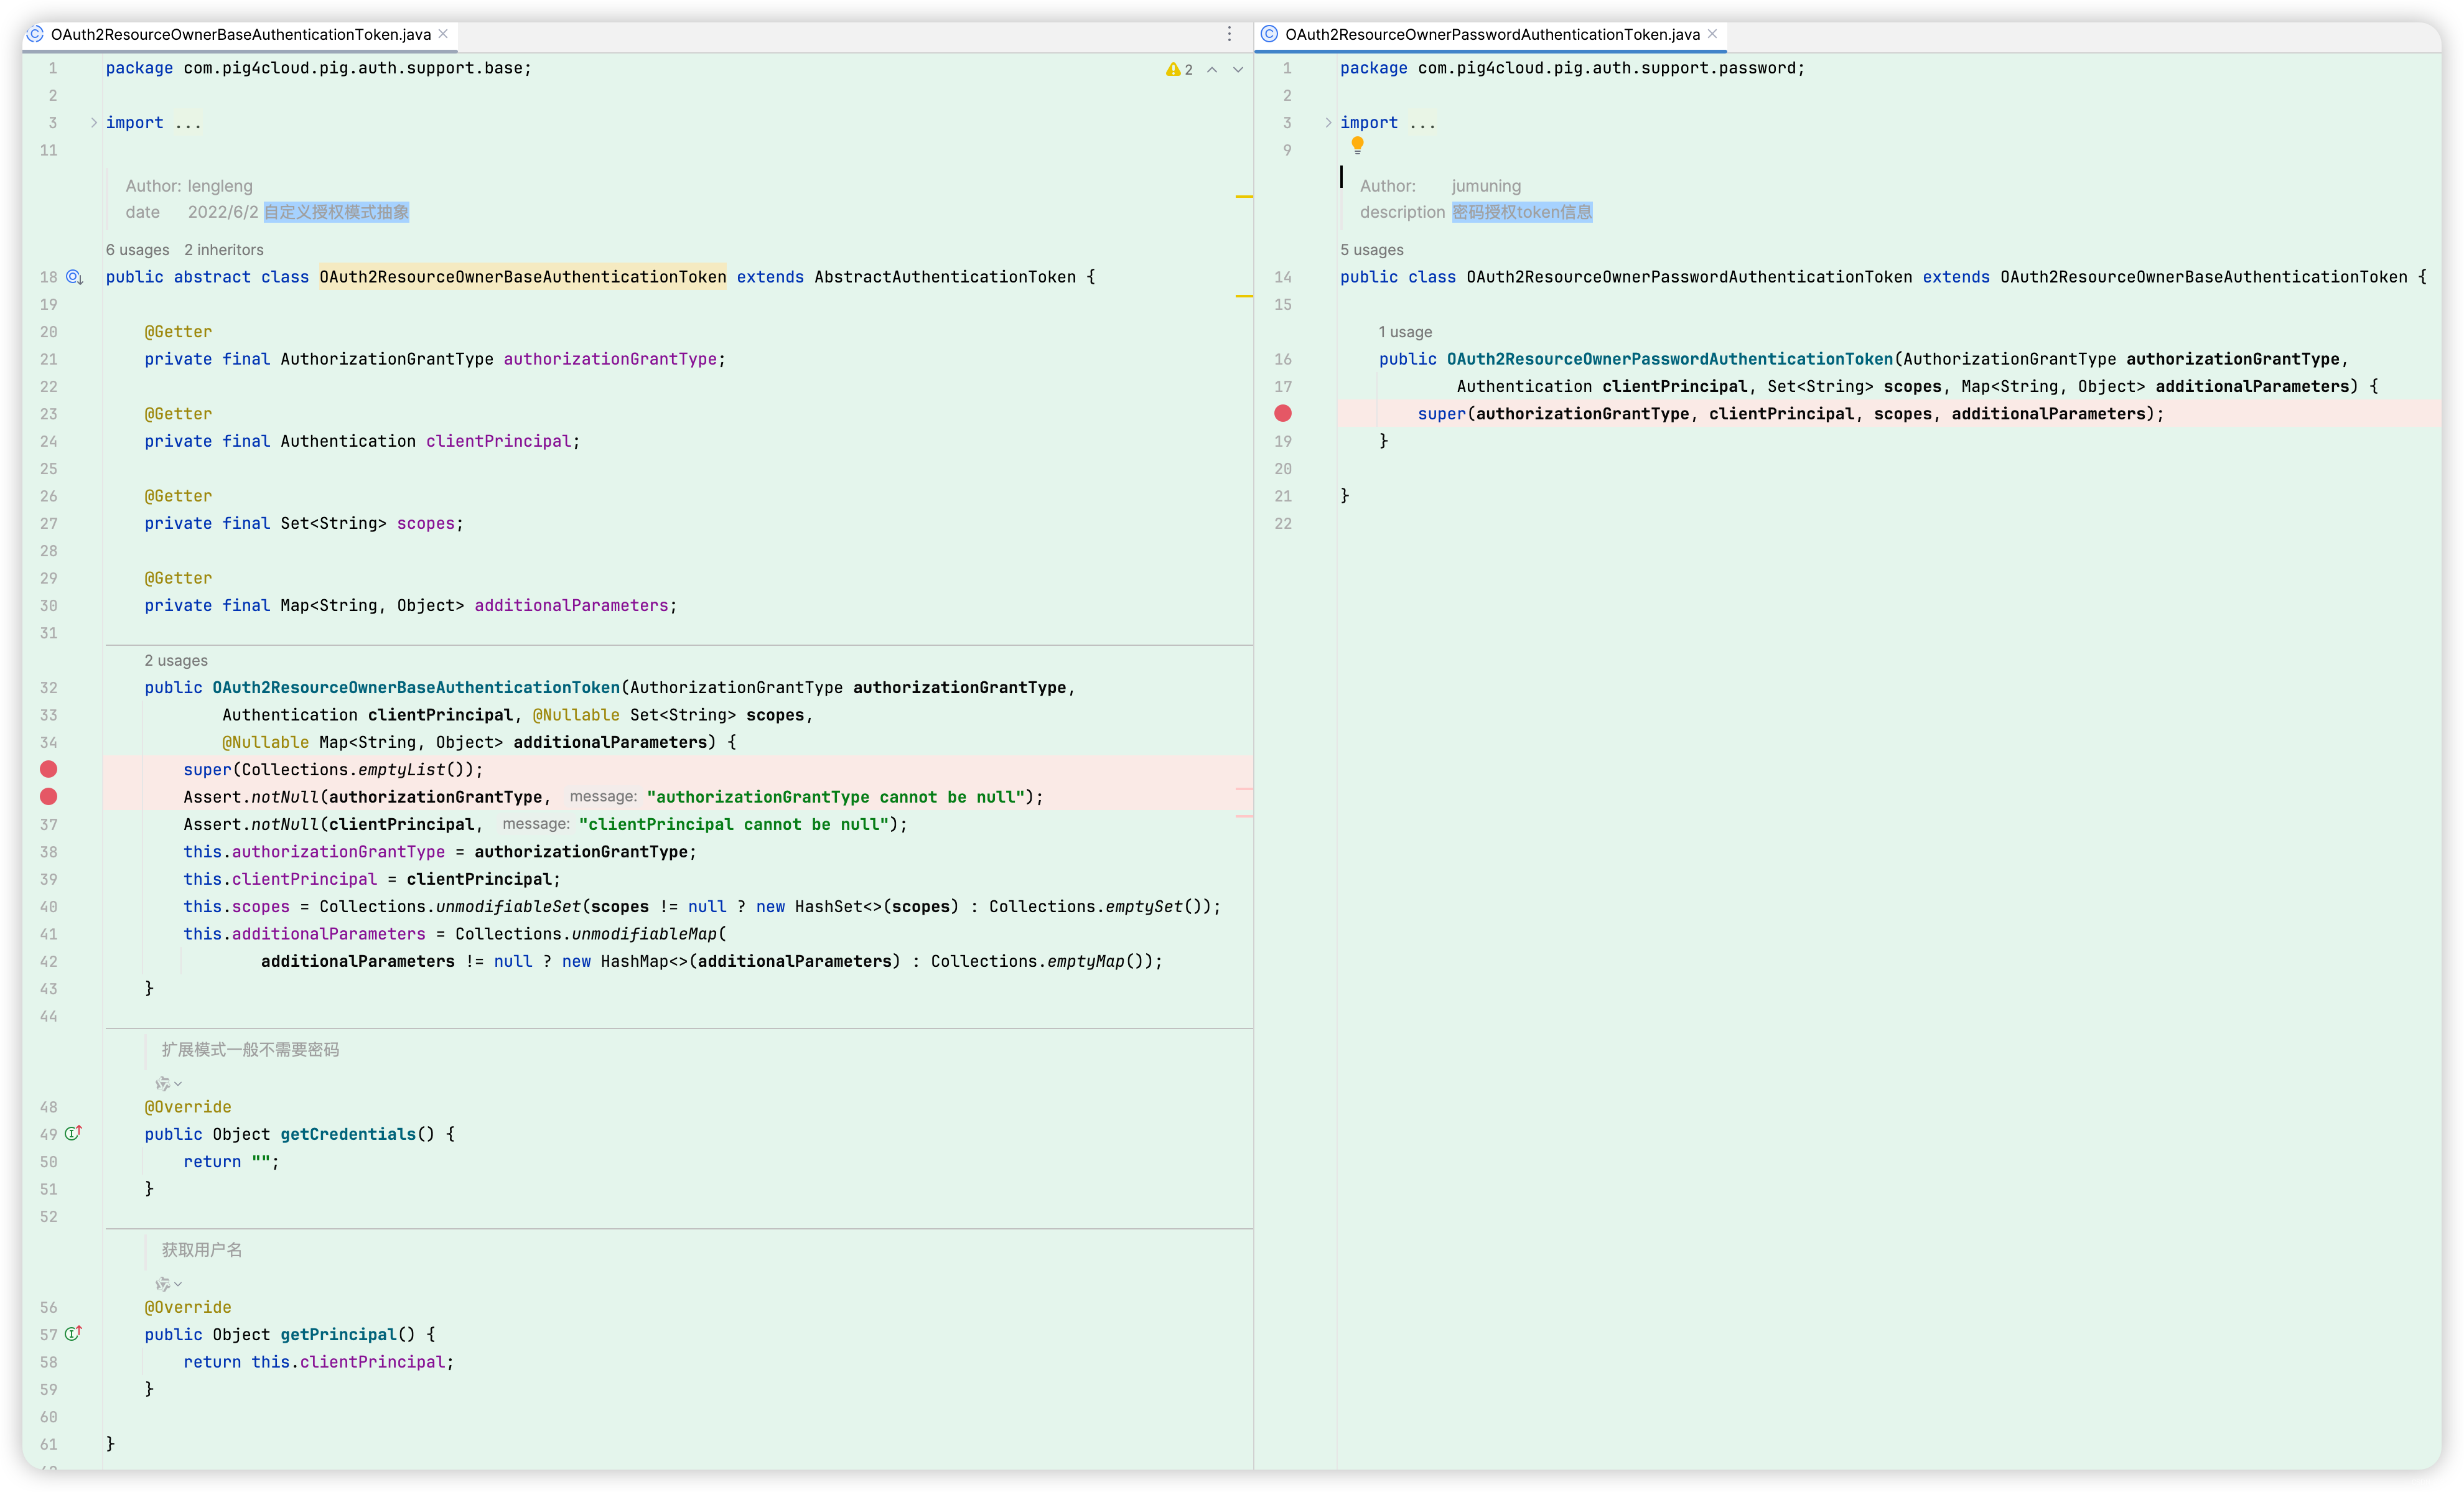Click AbstractAuthenticationToken in the extends clause
This screenshot has width=2464, height=1492.
click(x=945, y=277)
